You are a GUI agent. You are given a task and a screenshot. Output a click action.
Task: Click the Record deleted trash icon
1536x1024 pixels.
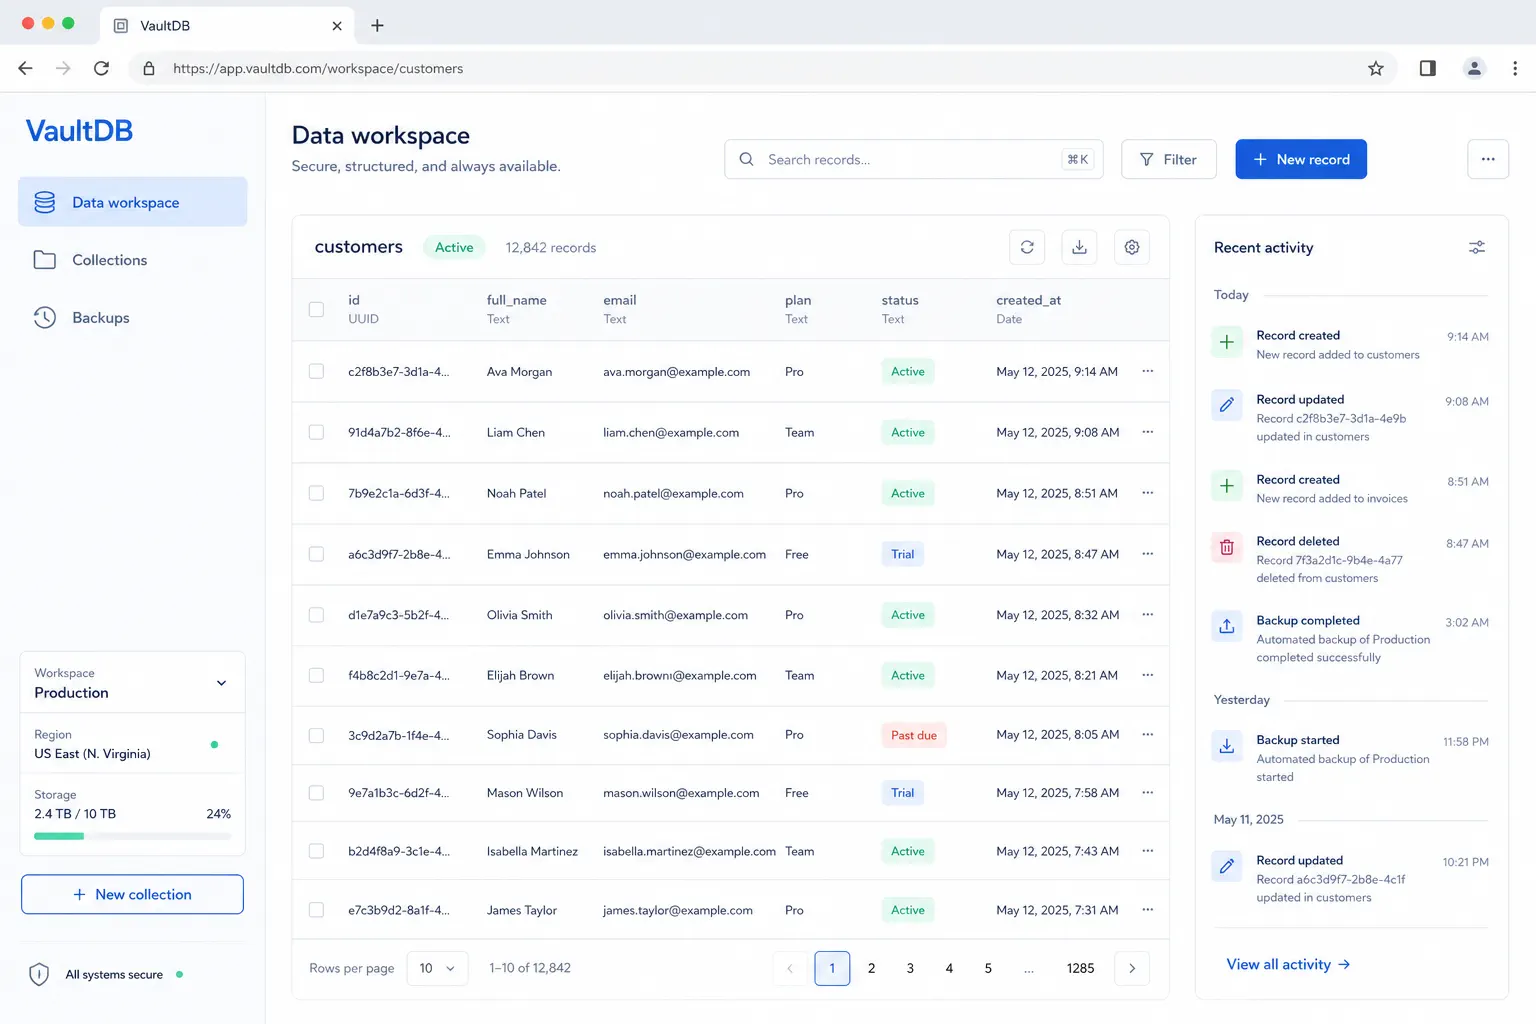click(1227, 547)
